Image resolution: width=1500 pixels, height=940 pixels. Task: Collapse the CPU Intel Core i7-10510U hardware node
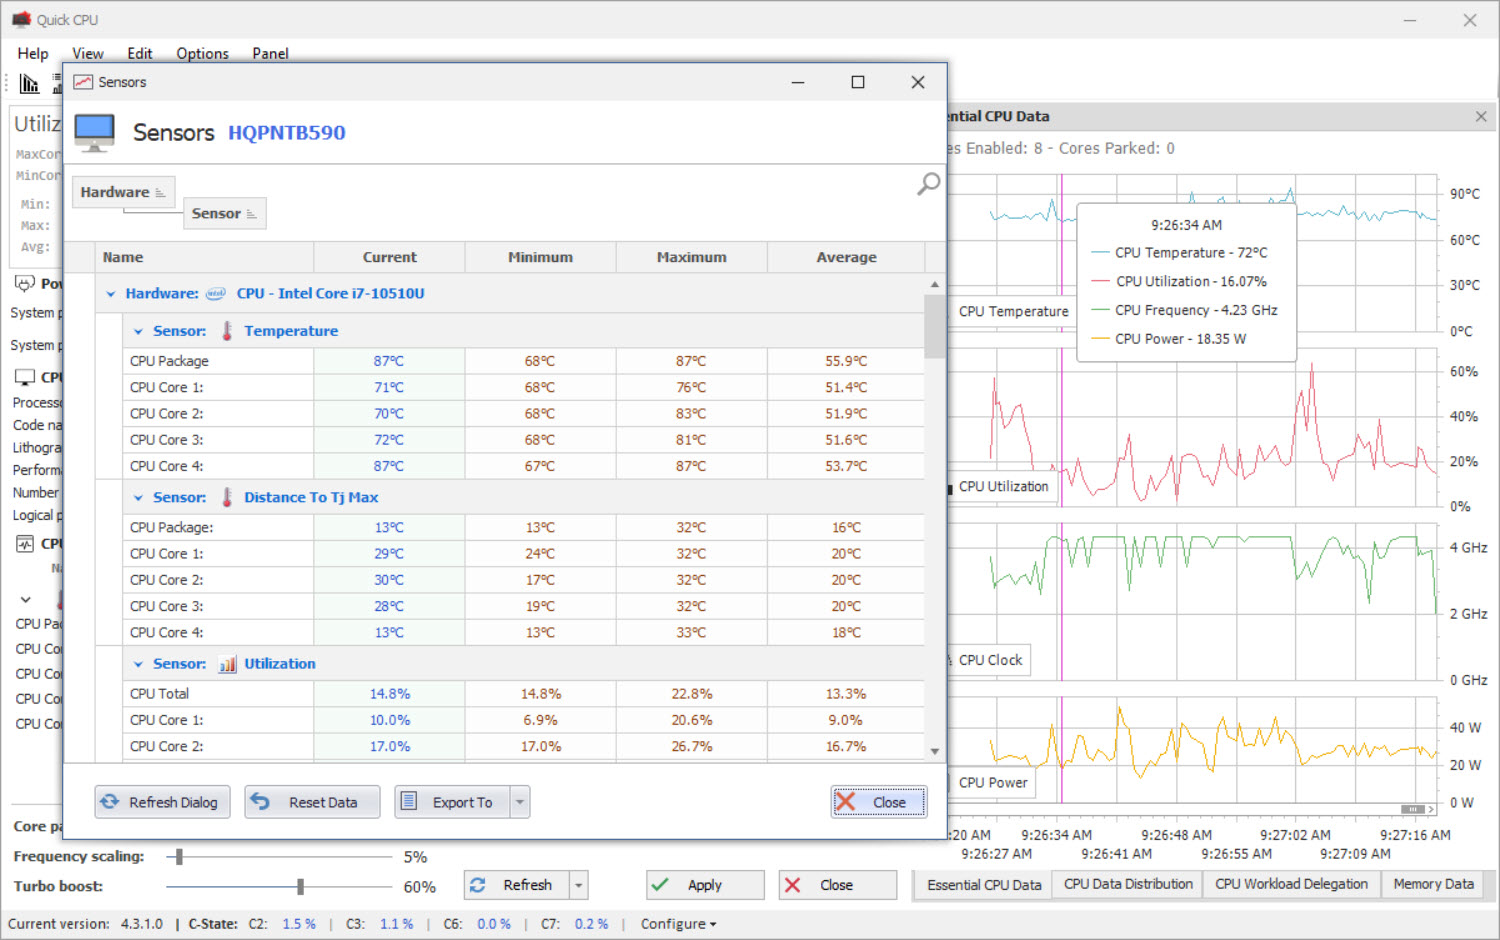pyautogui.click(x=111, y=294)
